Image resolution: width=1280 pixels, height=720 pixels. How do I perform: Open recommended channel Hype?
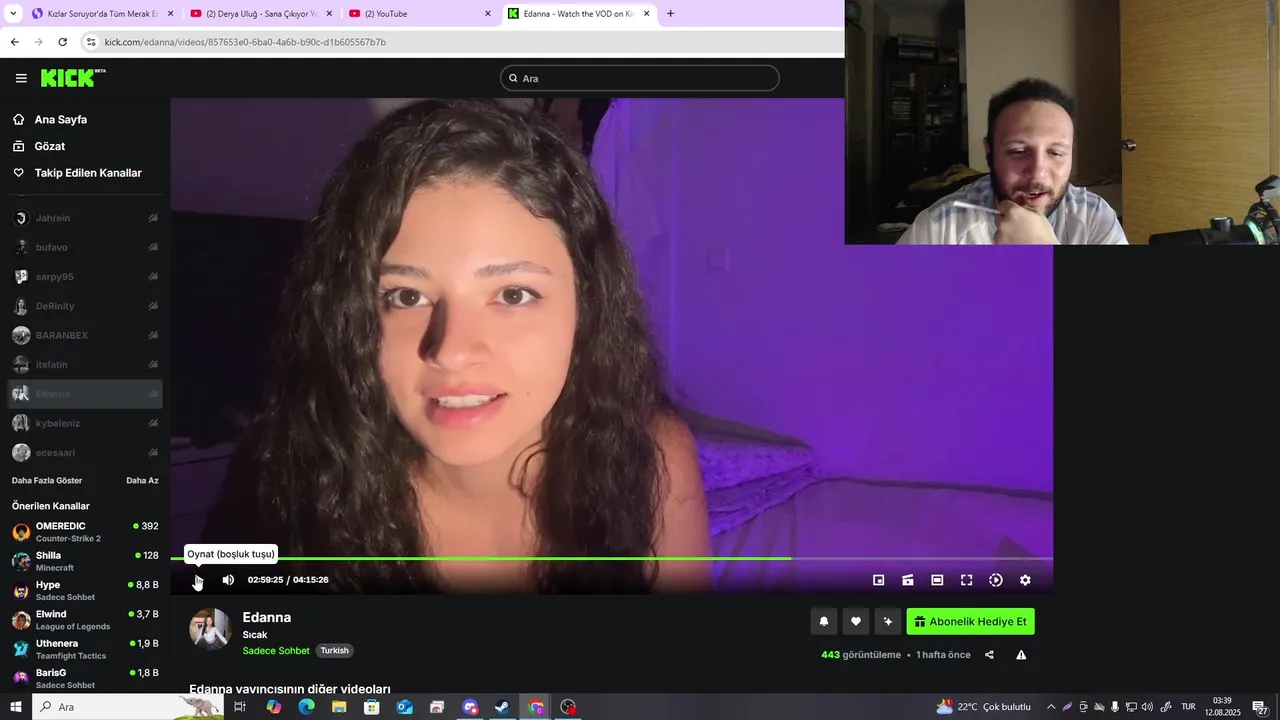coord(85,590)
